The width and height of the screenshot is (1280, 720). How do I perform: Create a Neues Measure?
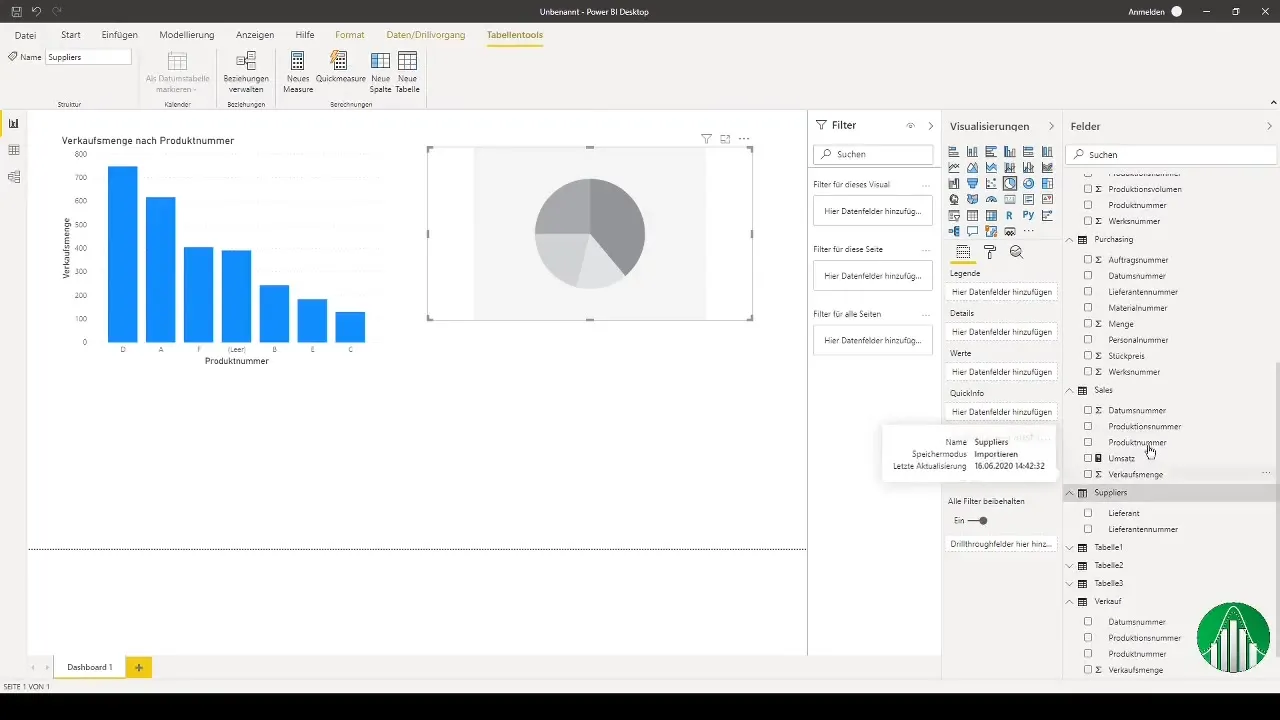point(298,73)
